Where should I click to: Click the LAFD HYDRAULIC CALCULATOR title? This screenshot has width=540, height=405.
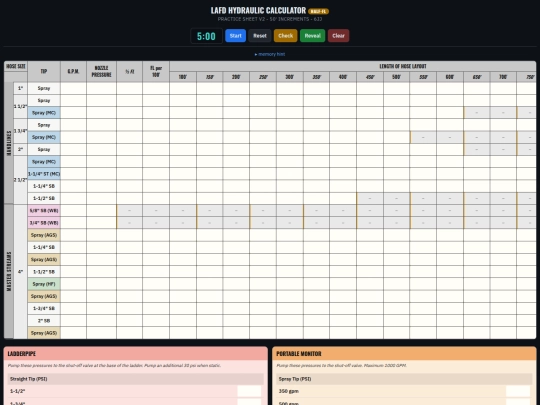click(258, 11)
